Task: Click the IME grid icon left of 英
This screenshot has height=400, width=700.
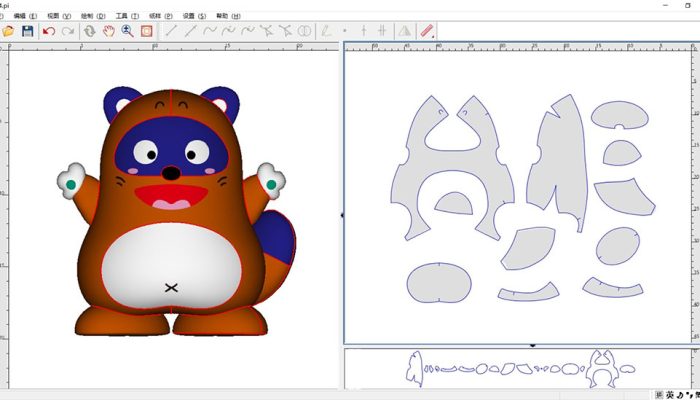Action: (659, 395)
